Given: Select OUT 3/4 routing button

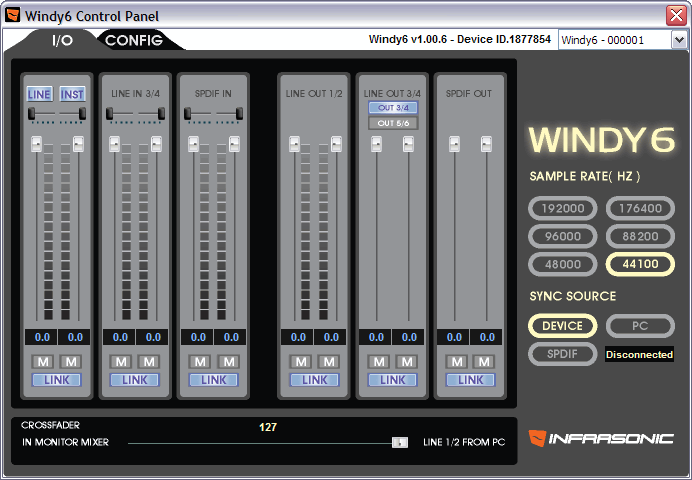Looking at the screenshot, I should pyautogui.click(x=393, y=108).
